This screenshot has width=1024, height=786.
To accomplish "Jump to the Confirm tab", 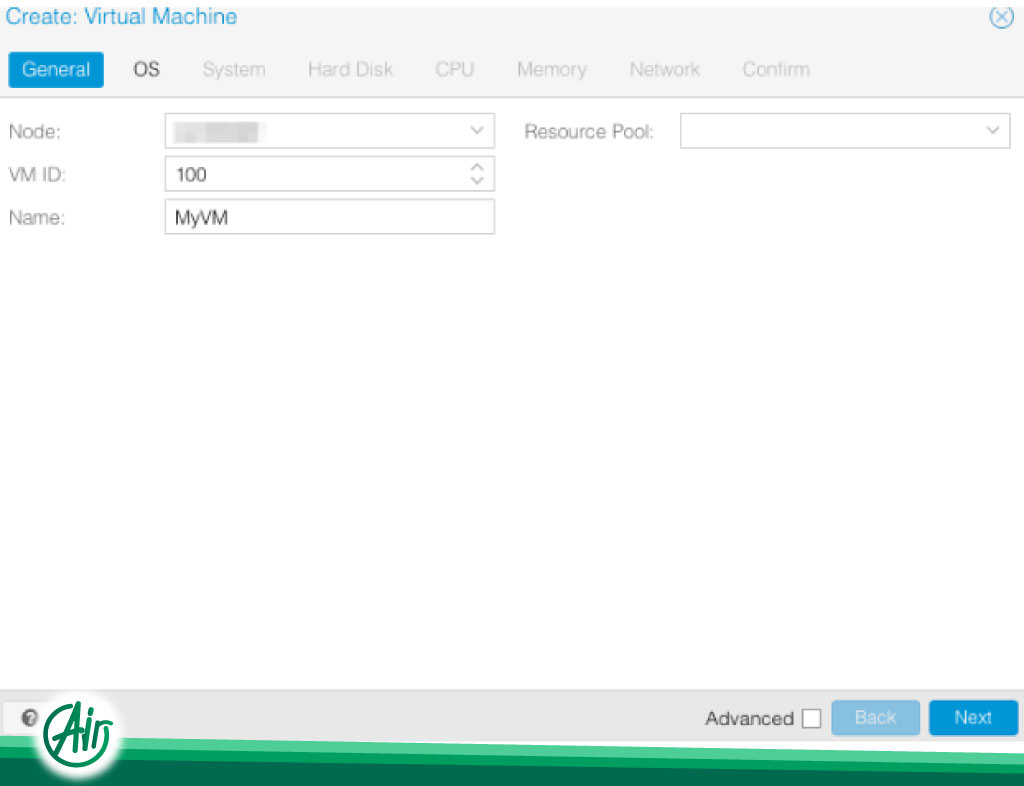I will (776, 69).
